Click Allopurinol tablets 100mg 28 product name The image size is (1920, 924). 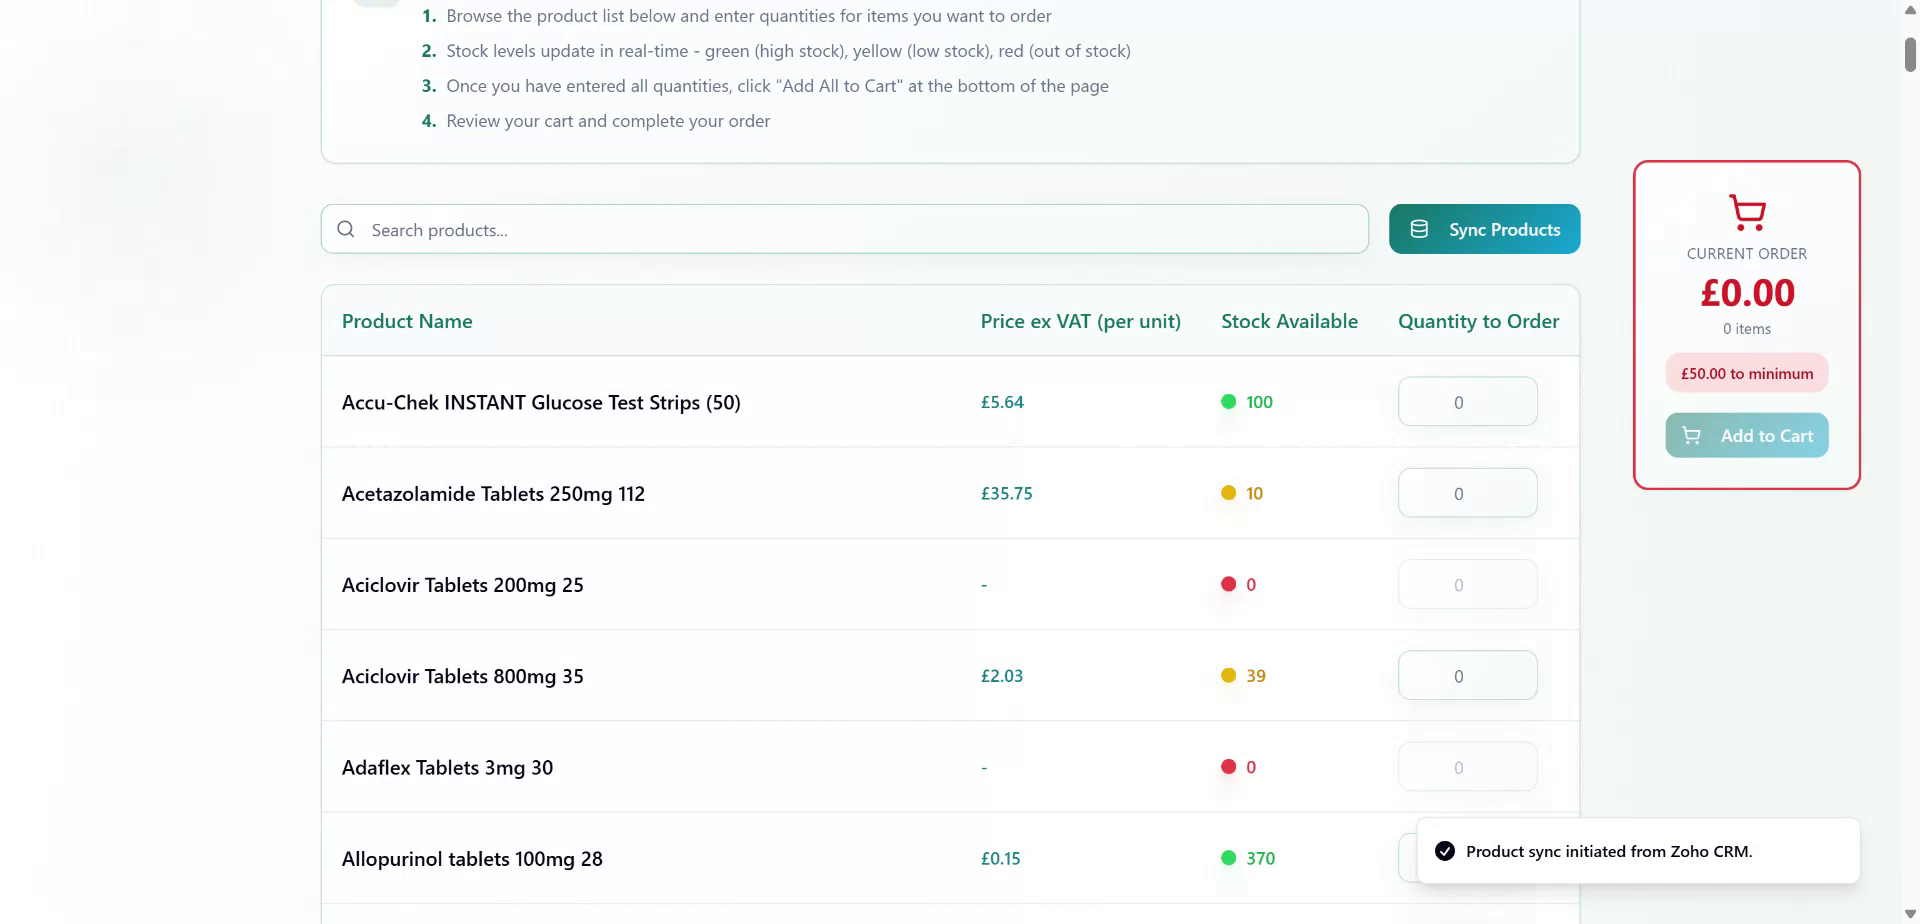[x=472, y=859]
